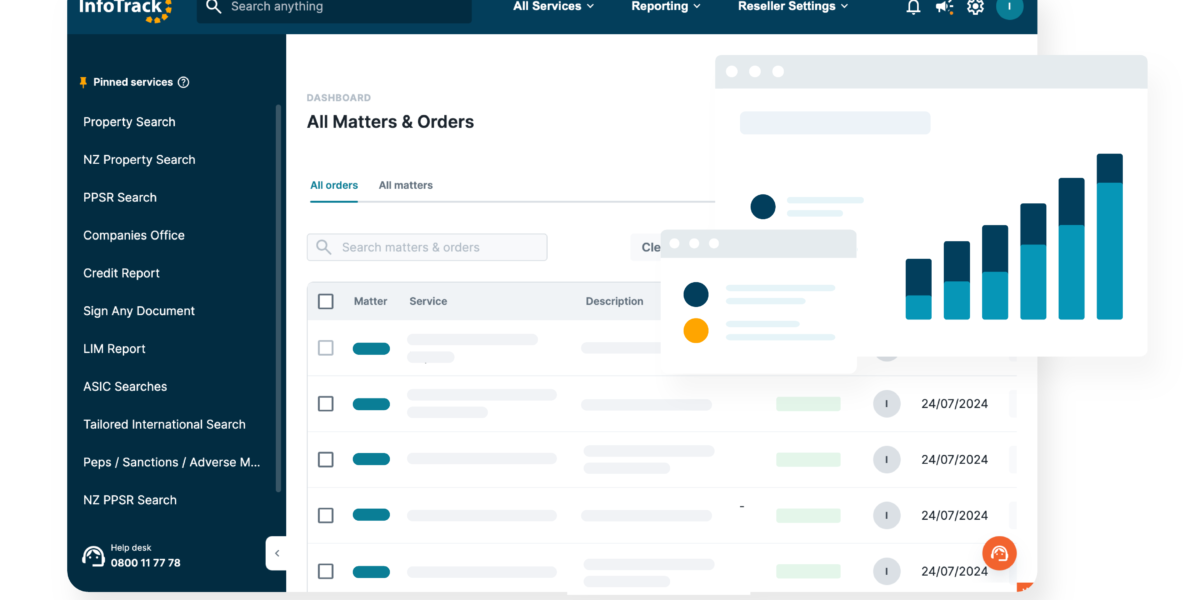Open ASIC Searches in the sidebar
Screen dimensions: 1200x600
[125, 387]
